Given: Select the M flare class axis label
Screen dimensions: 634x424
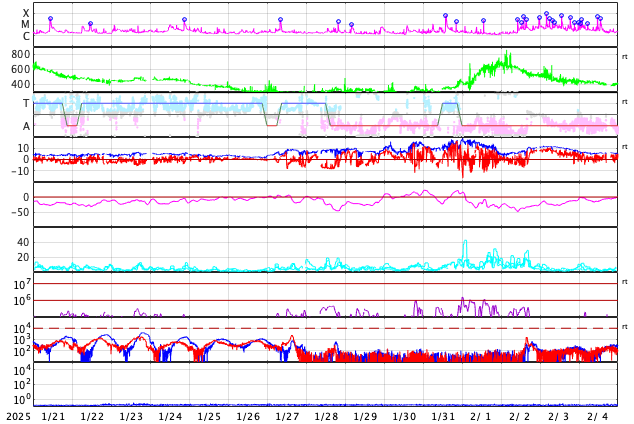Looking at the screenshot, I should 26,24.
